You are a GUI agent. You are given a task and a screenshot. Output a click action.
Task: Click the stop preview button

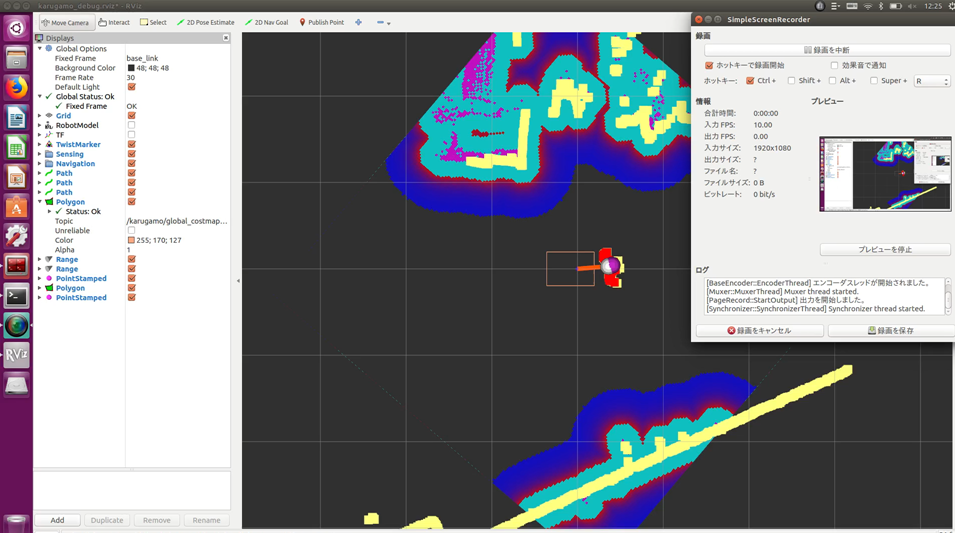[x=885, y=250]
